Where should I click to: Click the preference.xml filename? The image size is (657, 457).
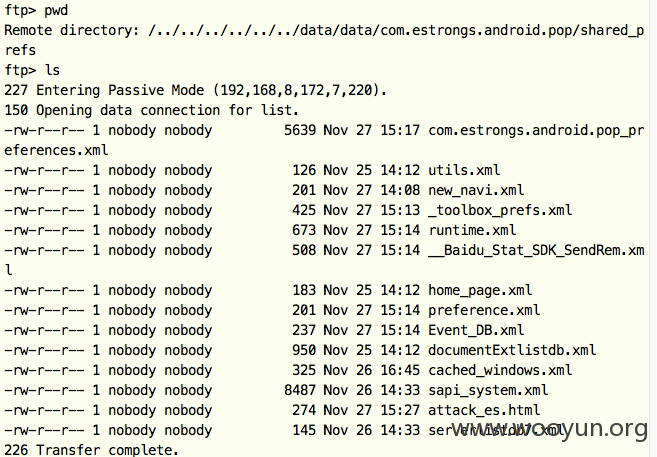[x=484, y=310]
